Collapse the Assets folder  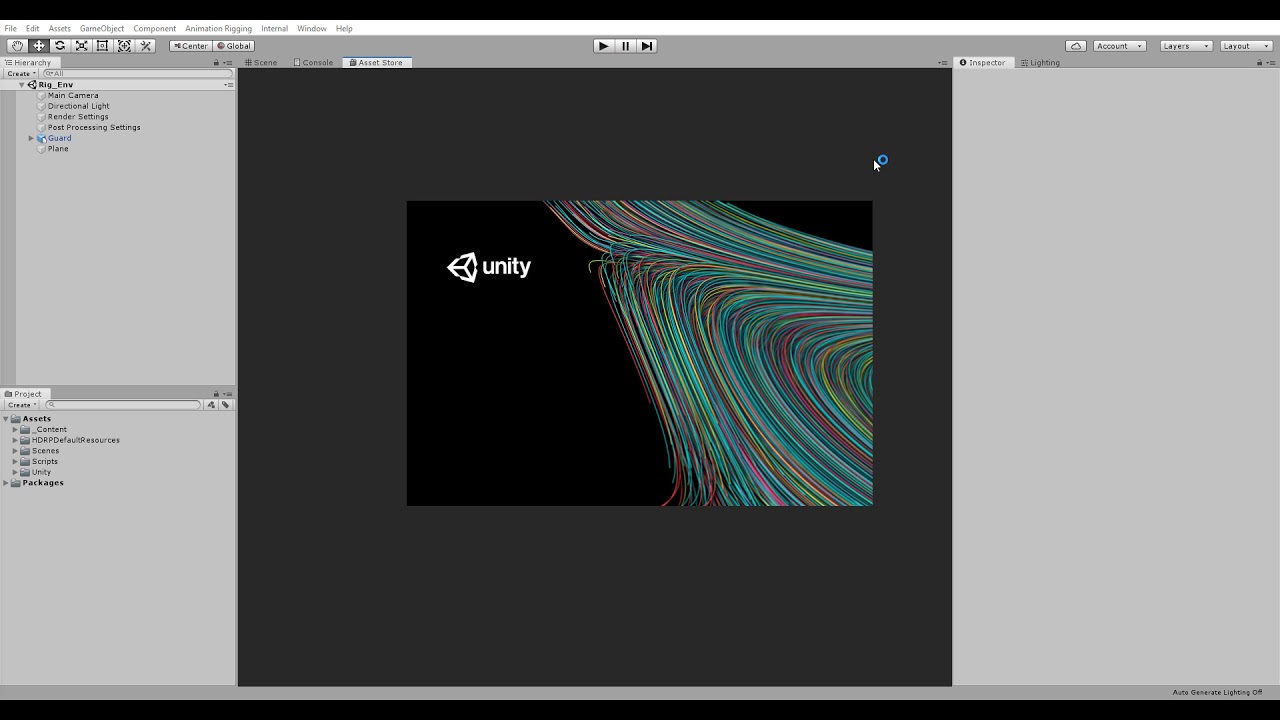(6, 419)
